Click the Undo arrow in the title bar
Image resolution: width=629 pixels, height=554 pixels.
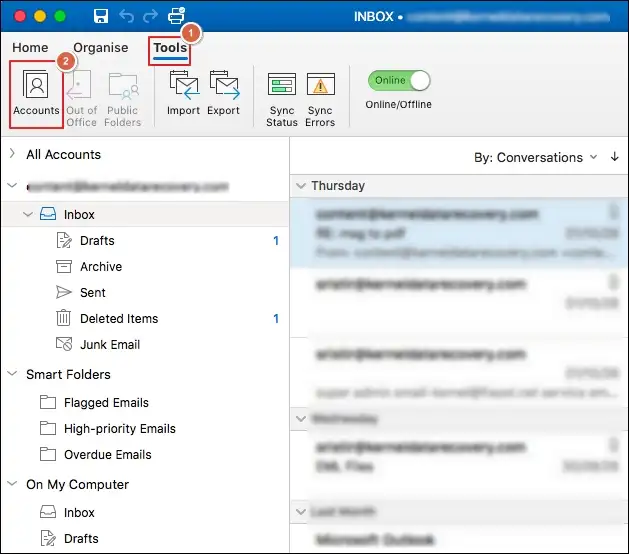pyautogui.click(x=126, y=16)
